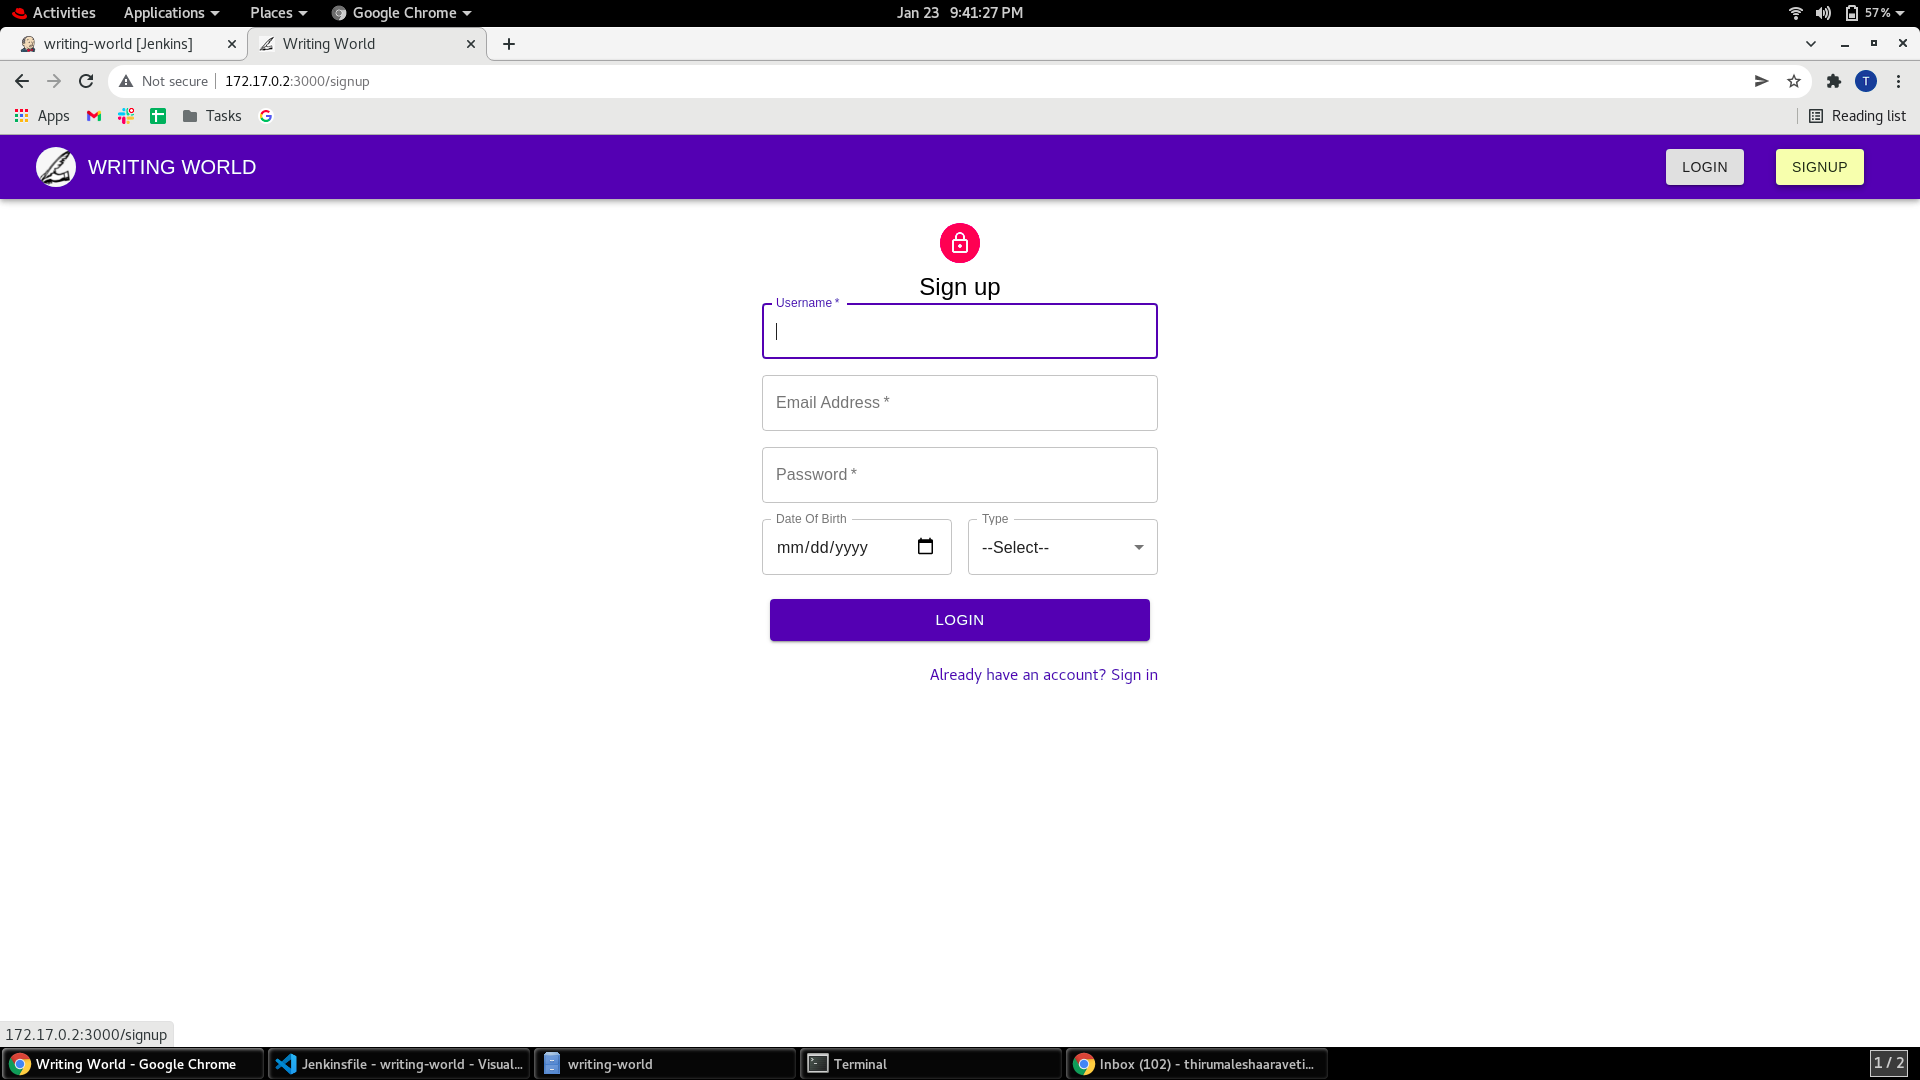The height and width of the screenshot is (1080, 1920).
Task: Click the SIGNUP button in navbar
Action: [1820, 166]
